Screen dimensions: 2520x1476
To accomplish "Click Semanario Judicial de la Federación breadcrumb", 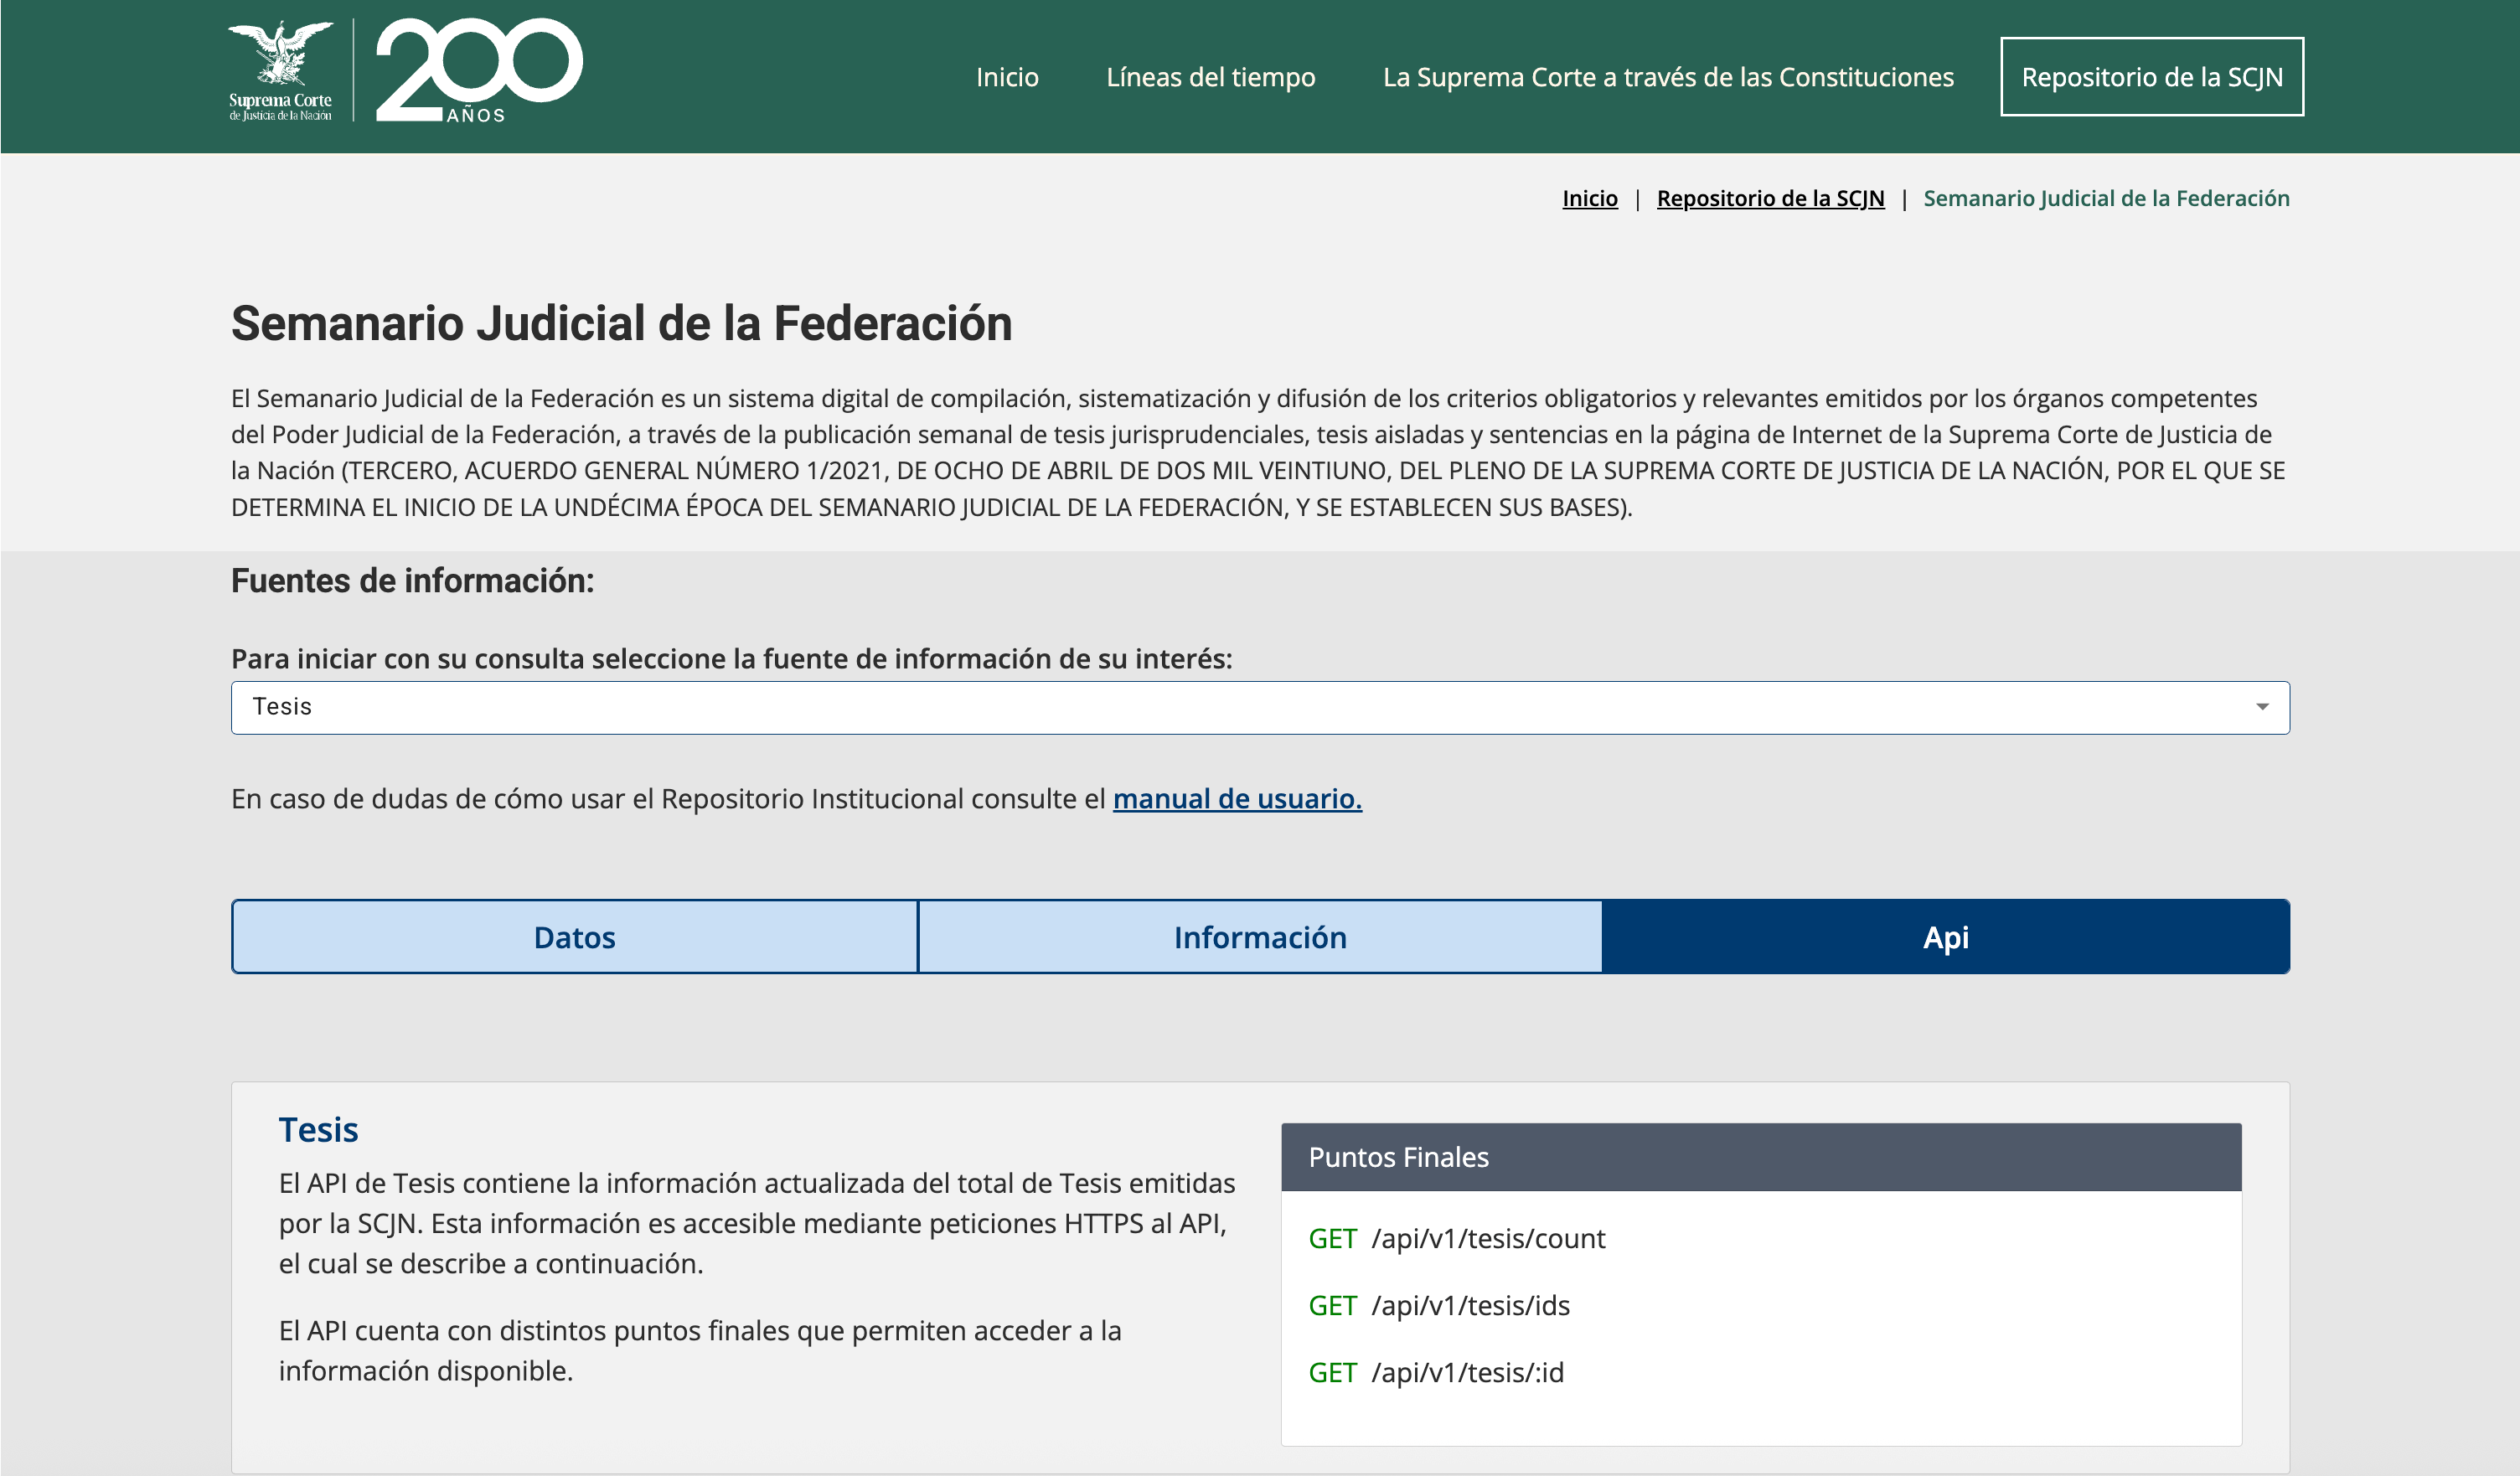I will 2106,198.
